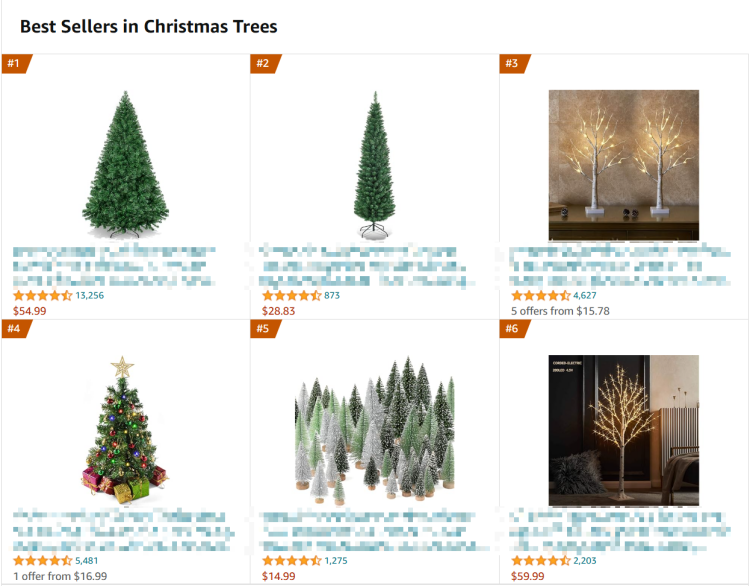Screen dimensions: 750x586
Task: Click the $54.99 price link
Action: tap(30, 311)
